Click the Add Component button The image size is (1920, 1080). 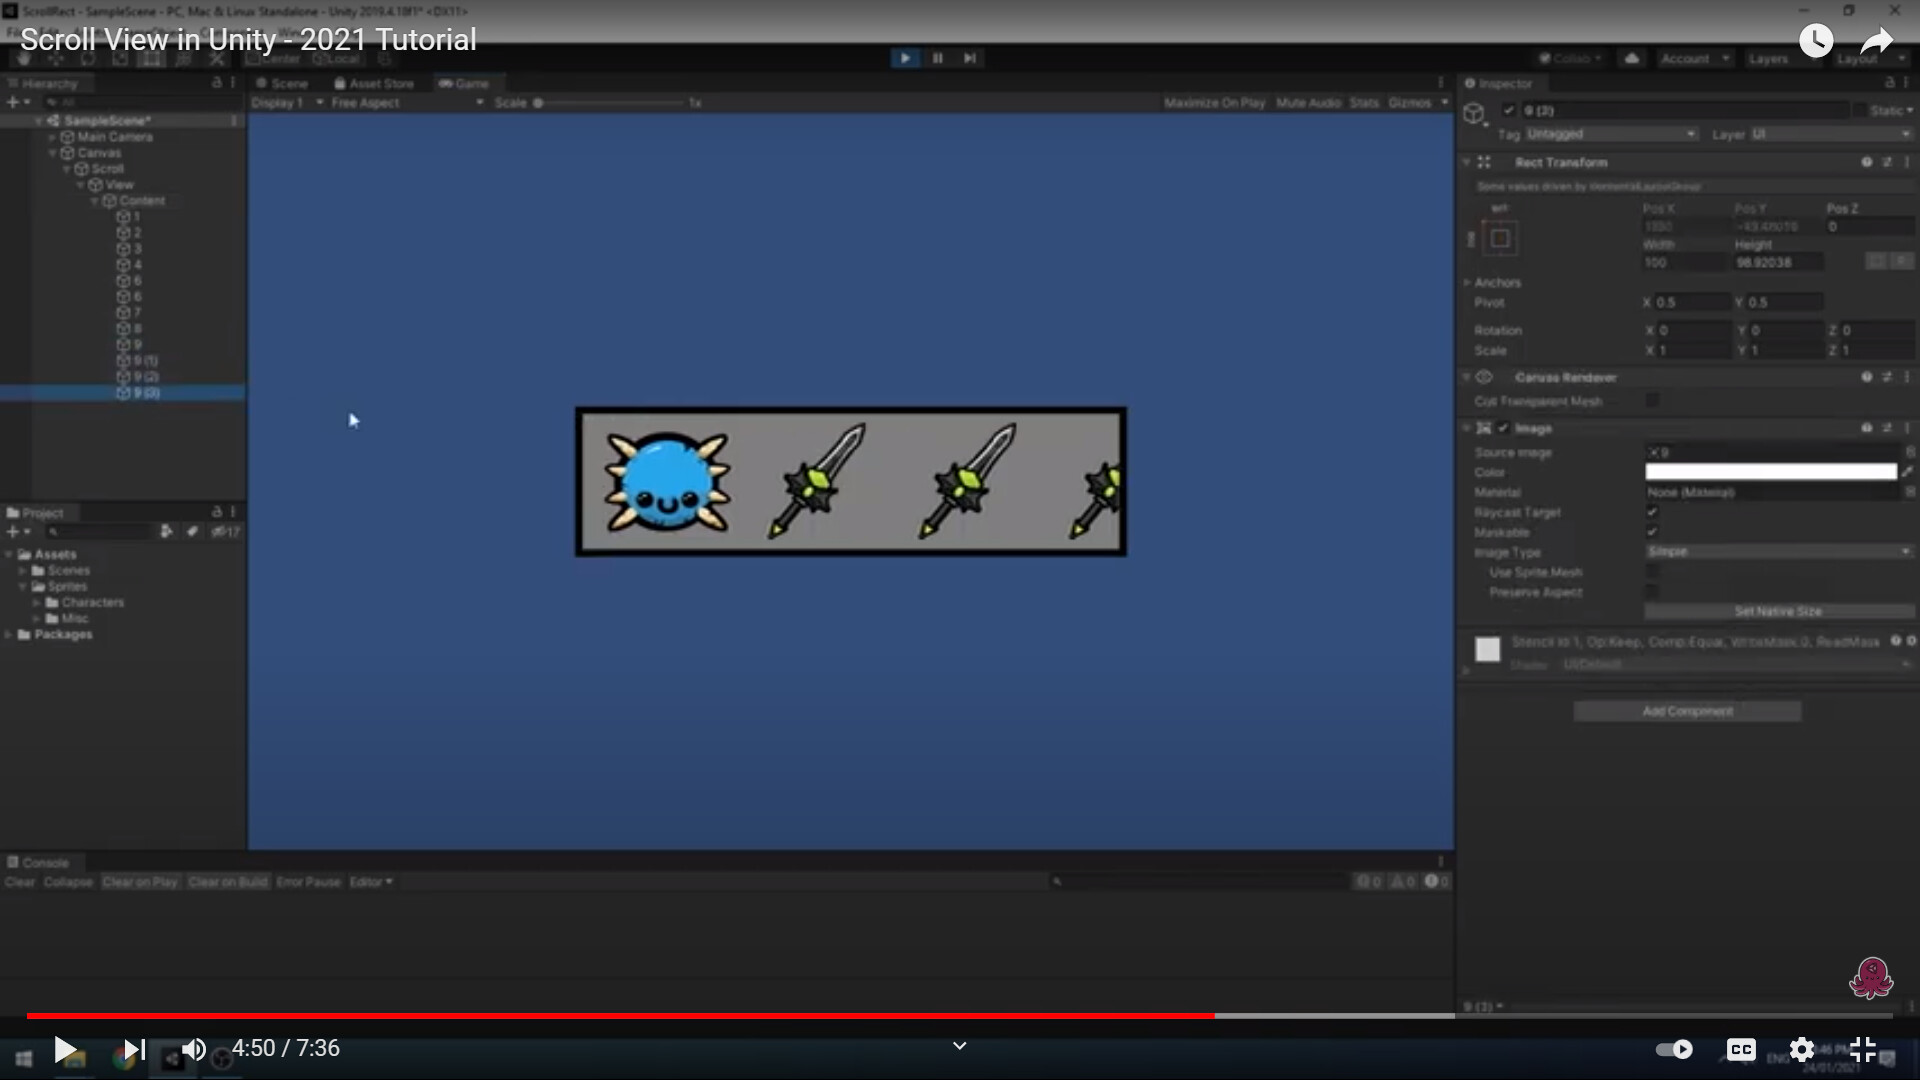[x=1687, y=711]
